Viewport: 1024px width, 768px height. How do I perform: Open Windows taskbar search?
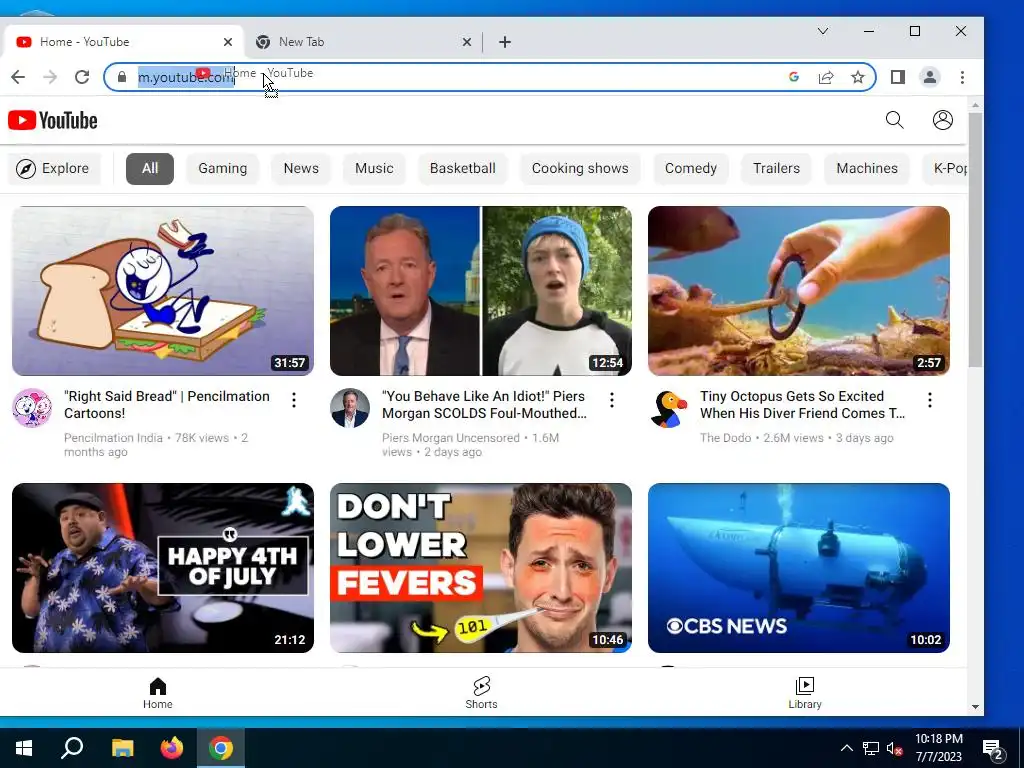click(x=72, y=748)
